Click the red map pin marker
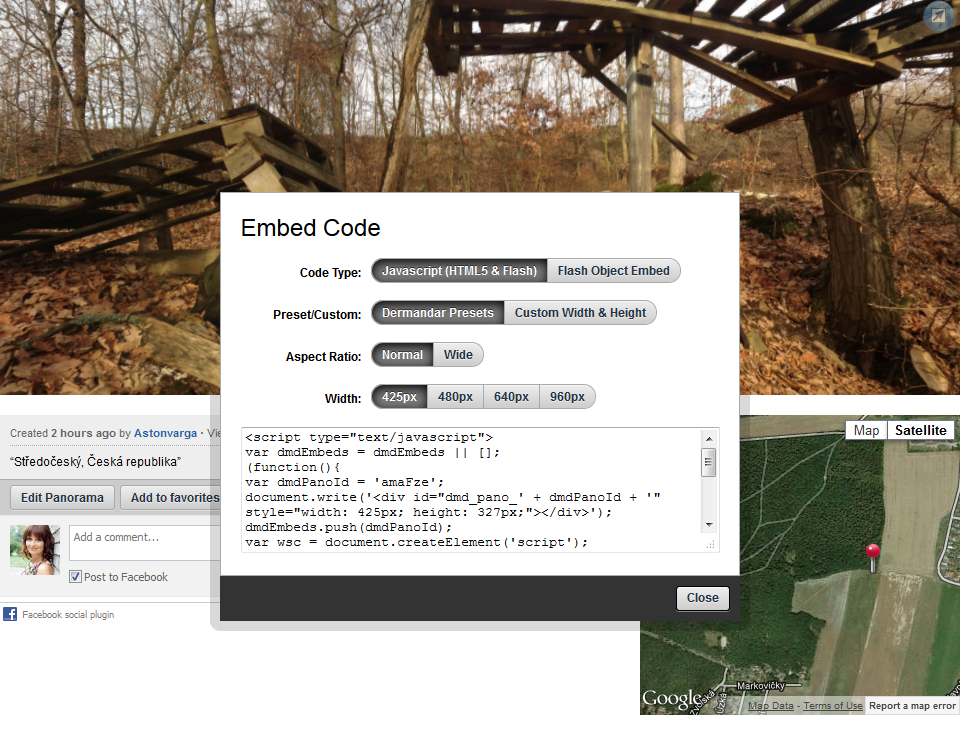 [873, 553]
